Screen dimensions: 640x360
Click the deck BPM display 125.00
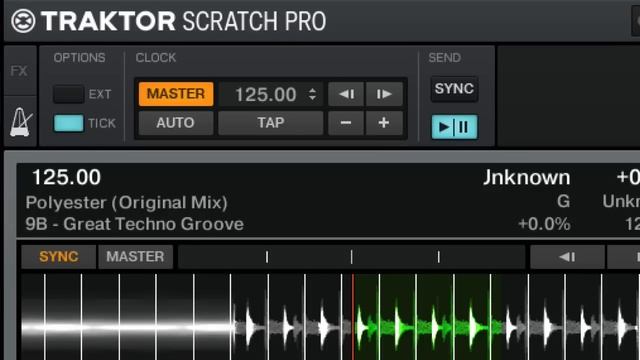[66, 177]
